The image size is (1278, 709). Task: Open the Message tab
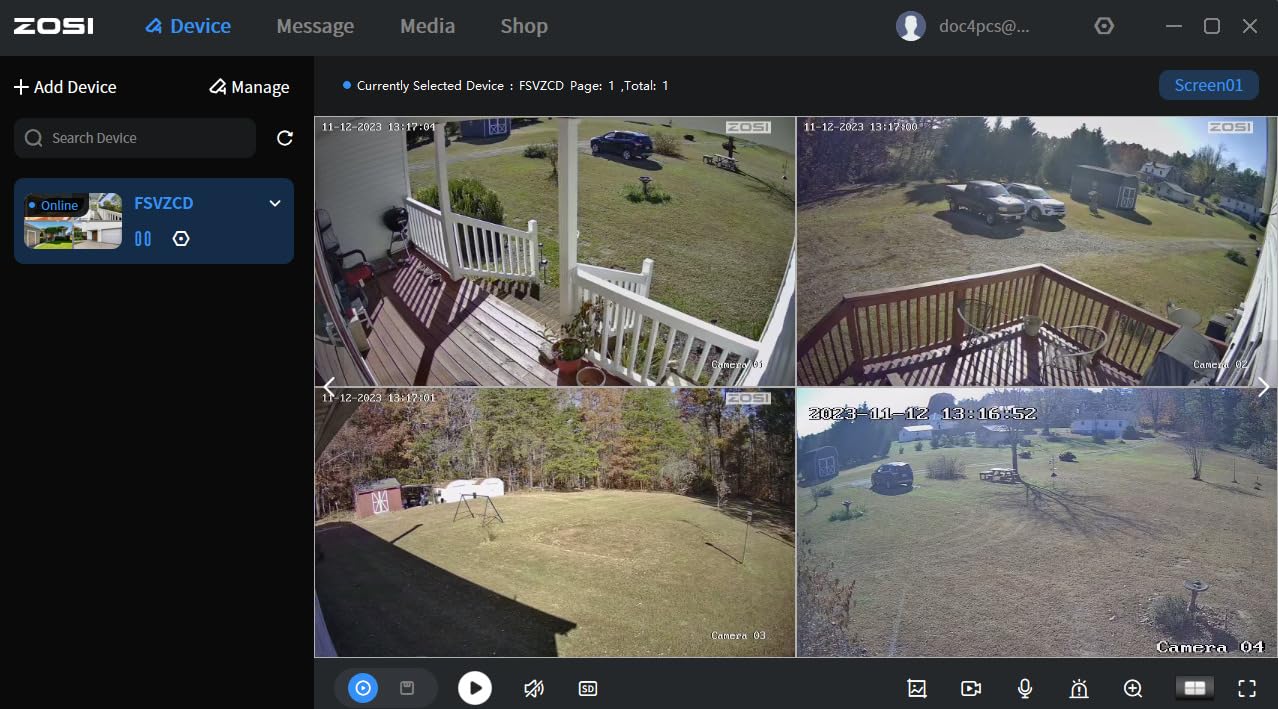pyautogui.click(x=315, y=27)
